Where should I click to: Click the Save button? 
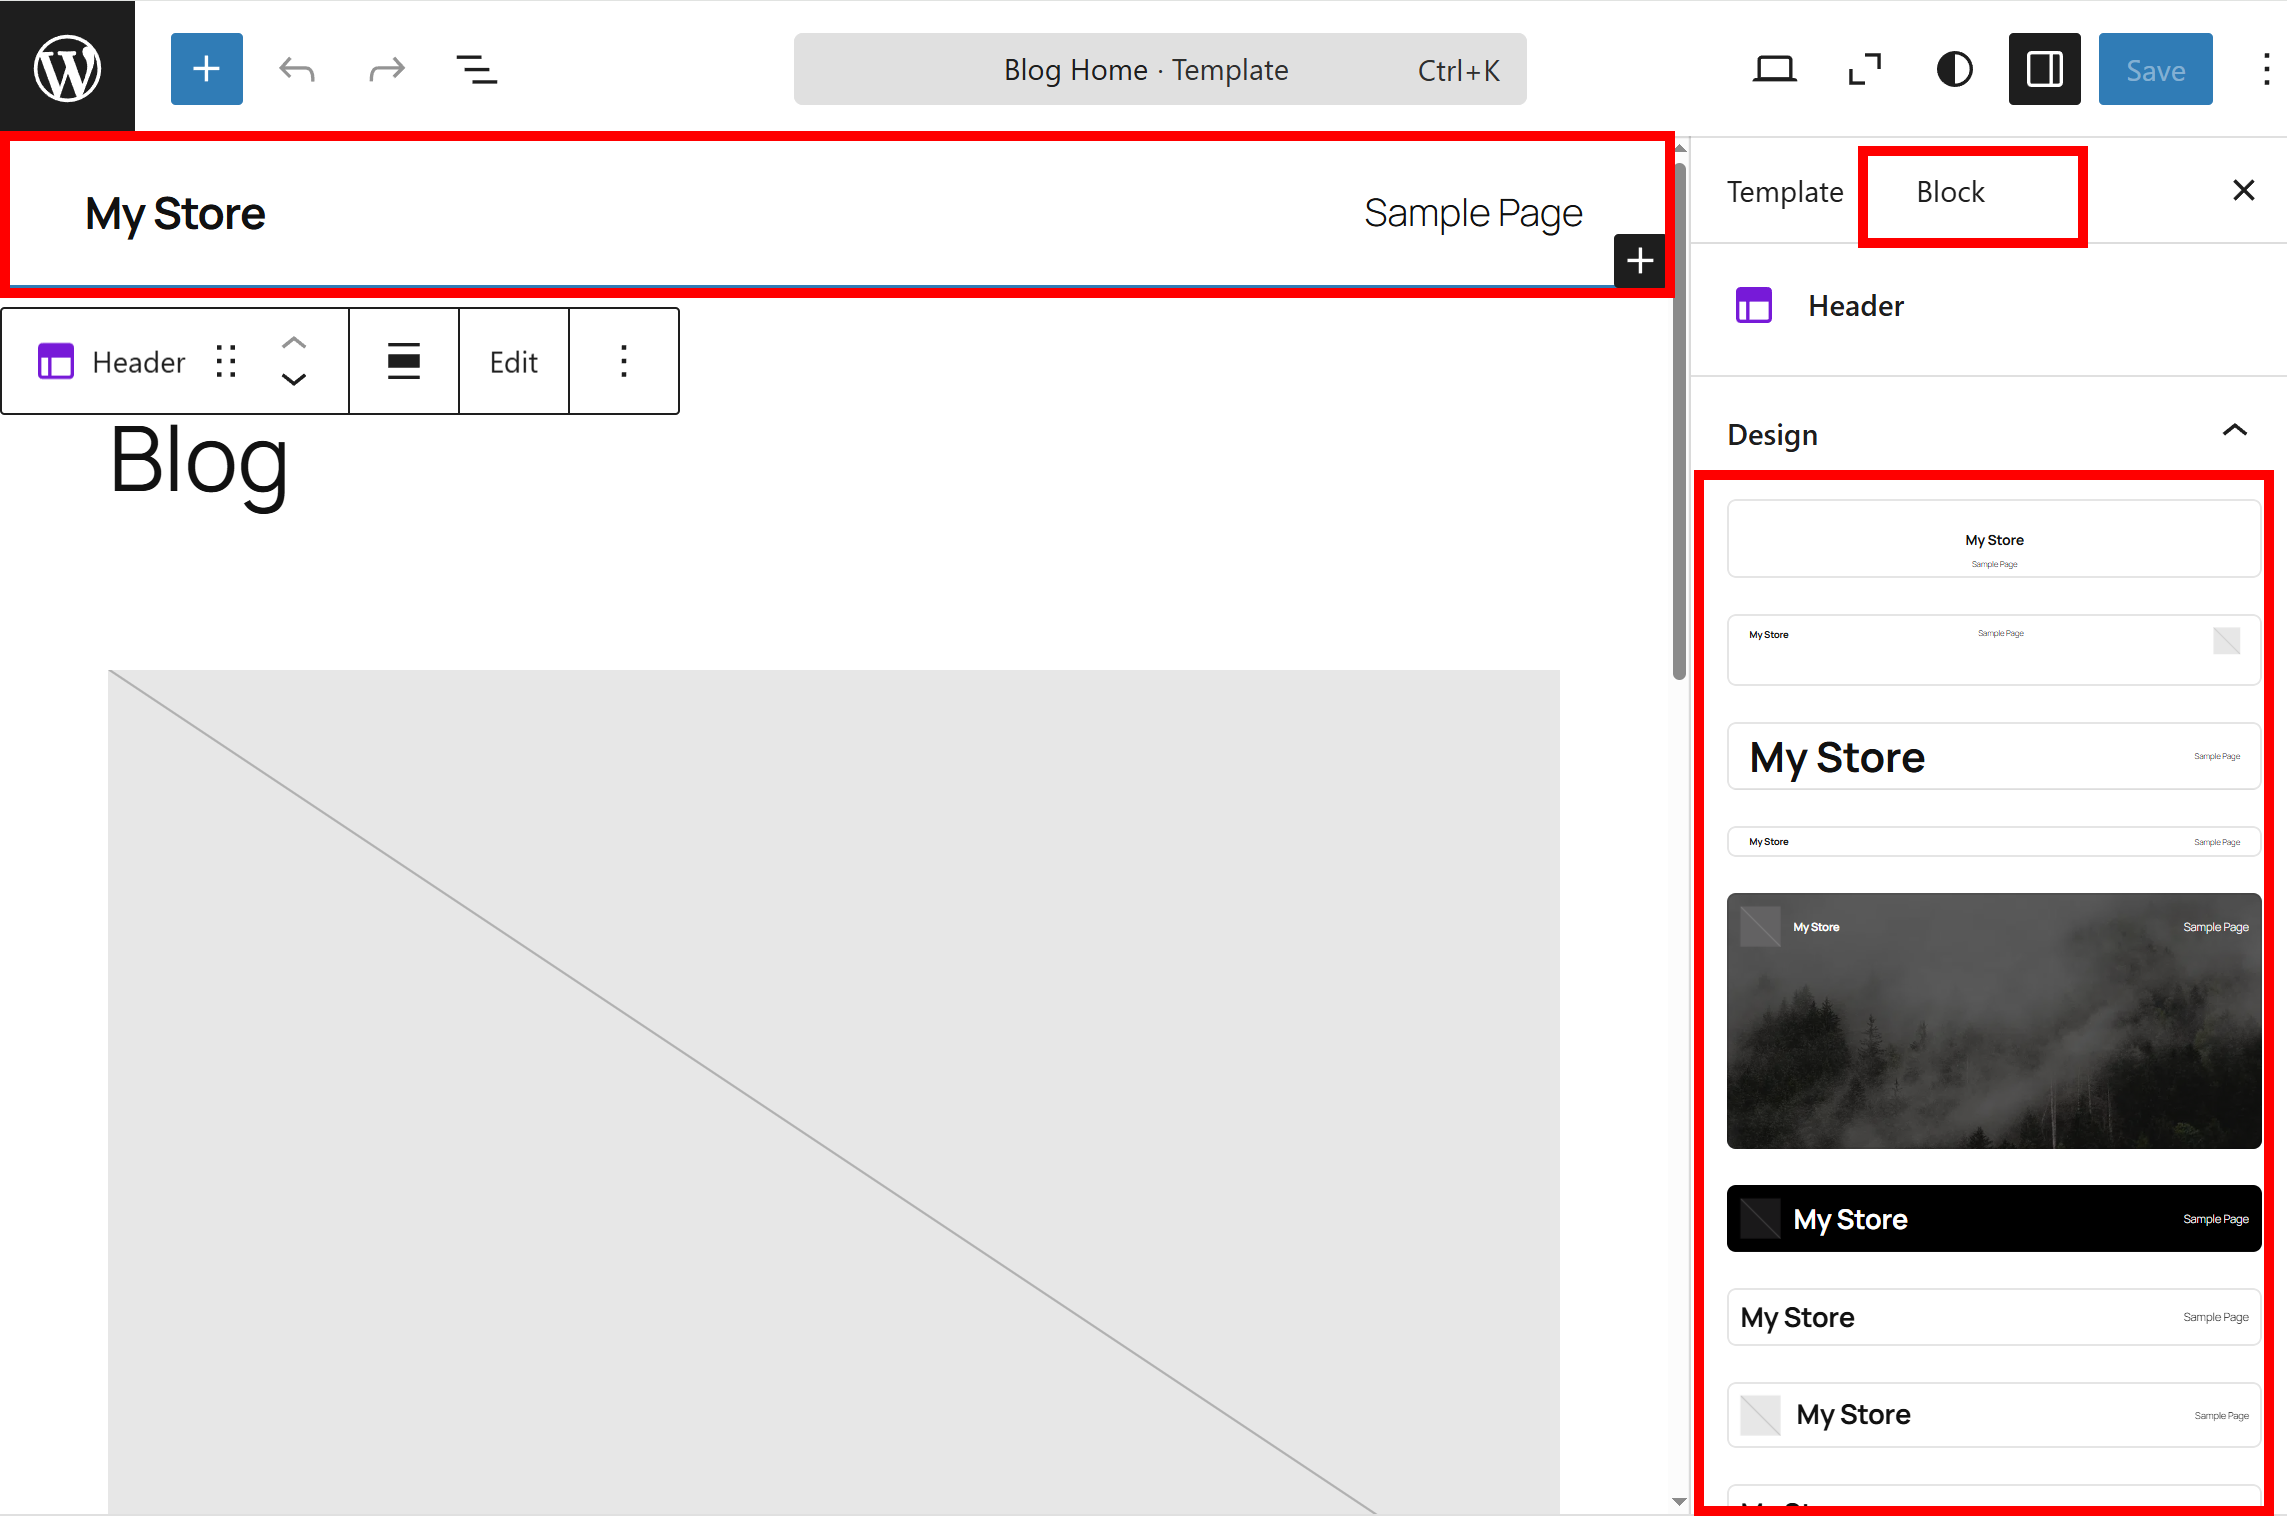tap(2155, 69)
